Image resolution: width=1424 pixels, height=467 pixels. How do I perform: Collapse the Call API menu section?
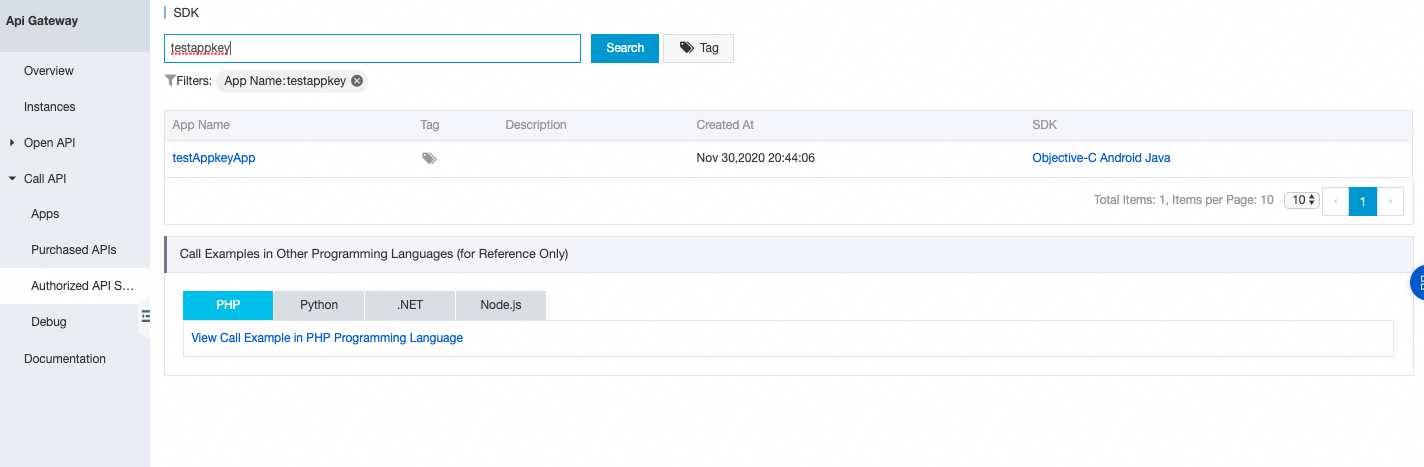pos(12,179)
